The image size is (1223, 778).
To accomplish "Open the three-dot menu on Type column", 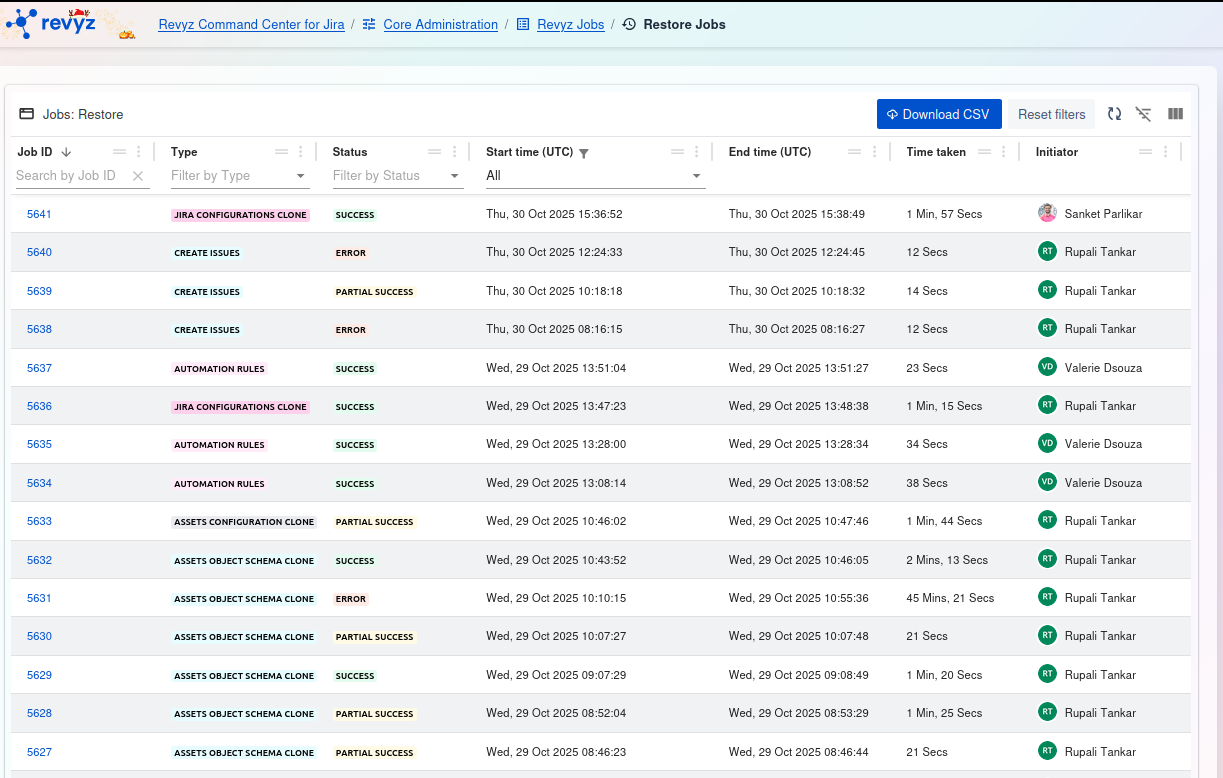I will (x=301, y=152).
